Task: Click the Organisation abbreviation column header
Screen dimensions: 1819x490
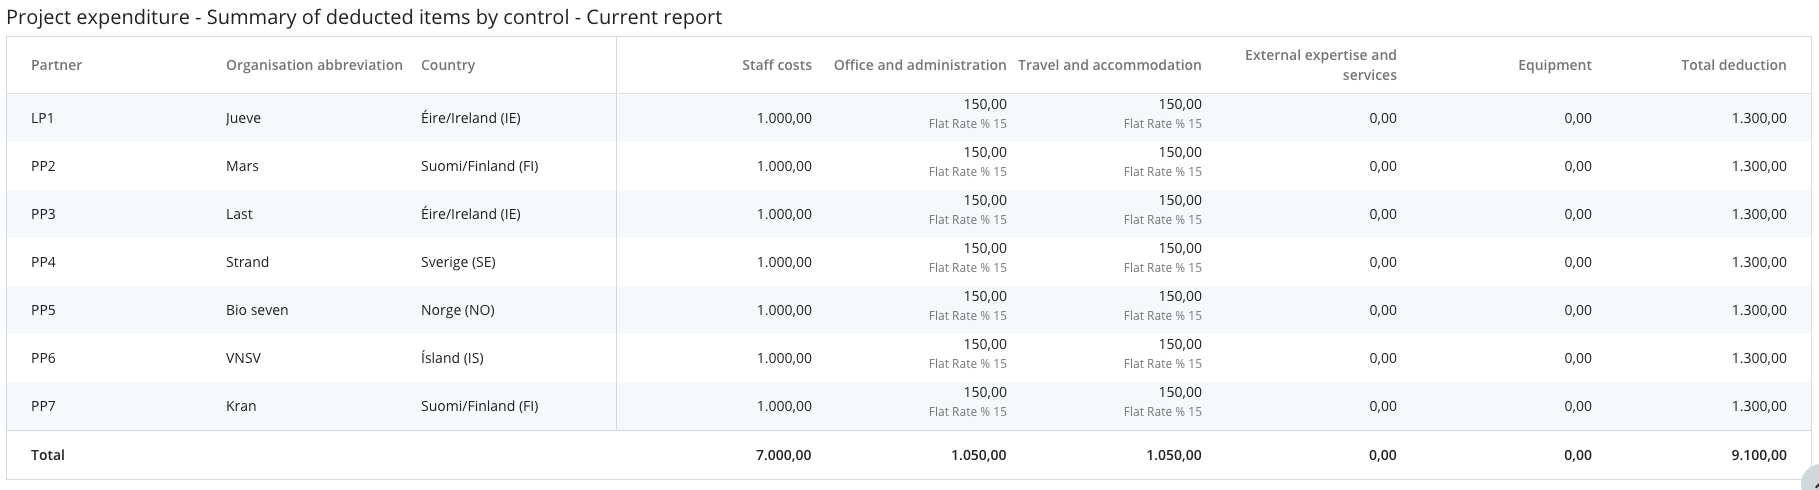Action: (x=314, y=65)
